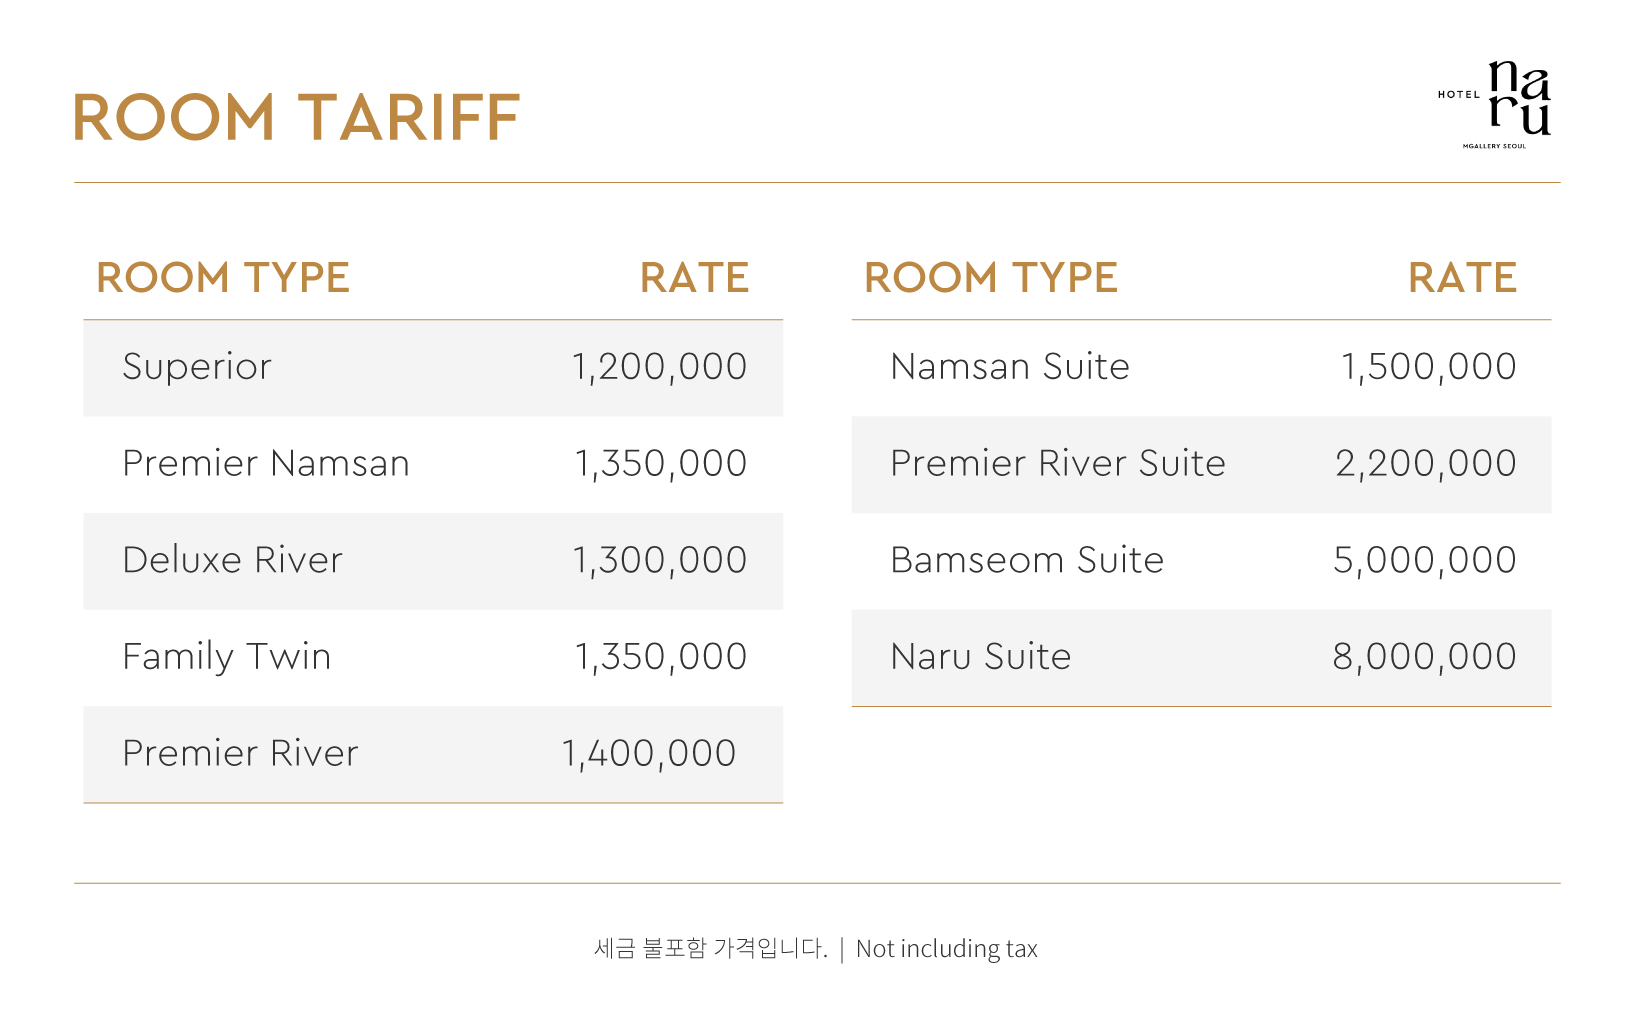Select the 5,000,000 Bamseom Suite rate
The width and height of the screenshot is (1638, 1024).
coord(1425,560)
